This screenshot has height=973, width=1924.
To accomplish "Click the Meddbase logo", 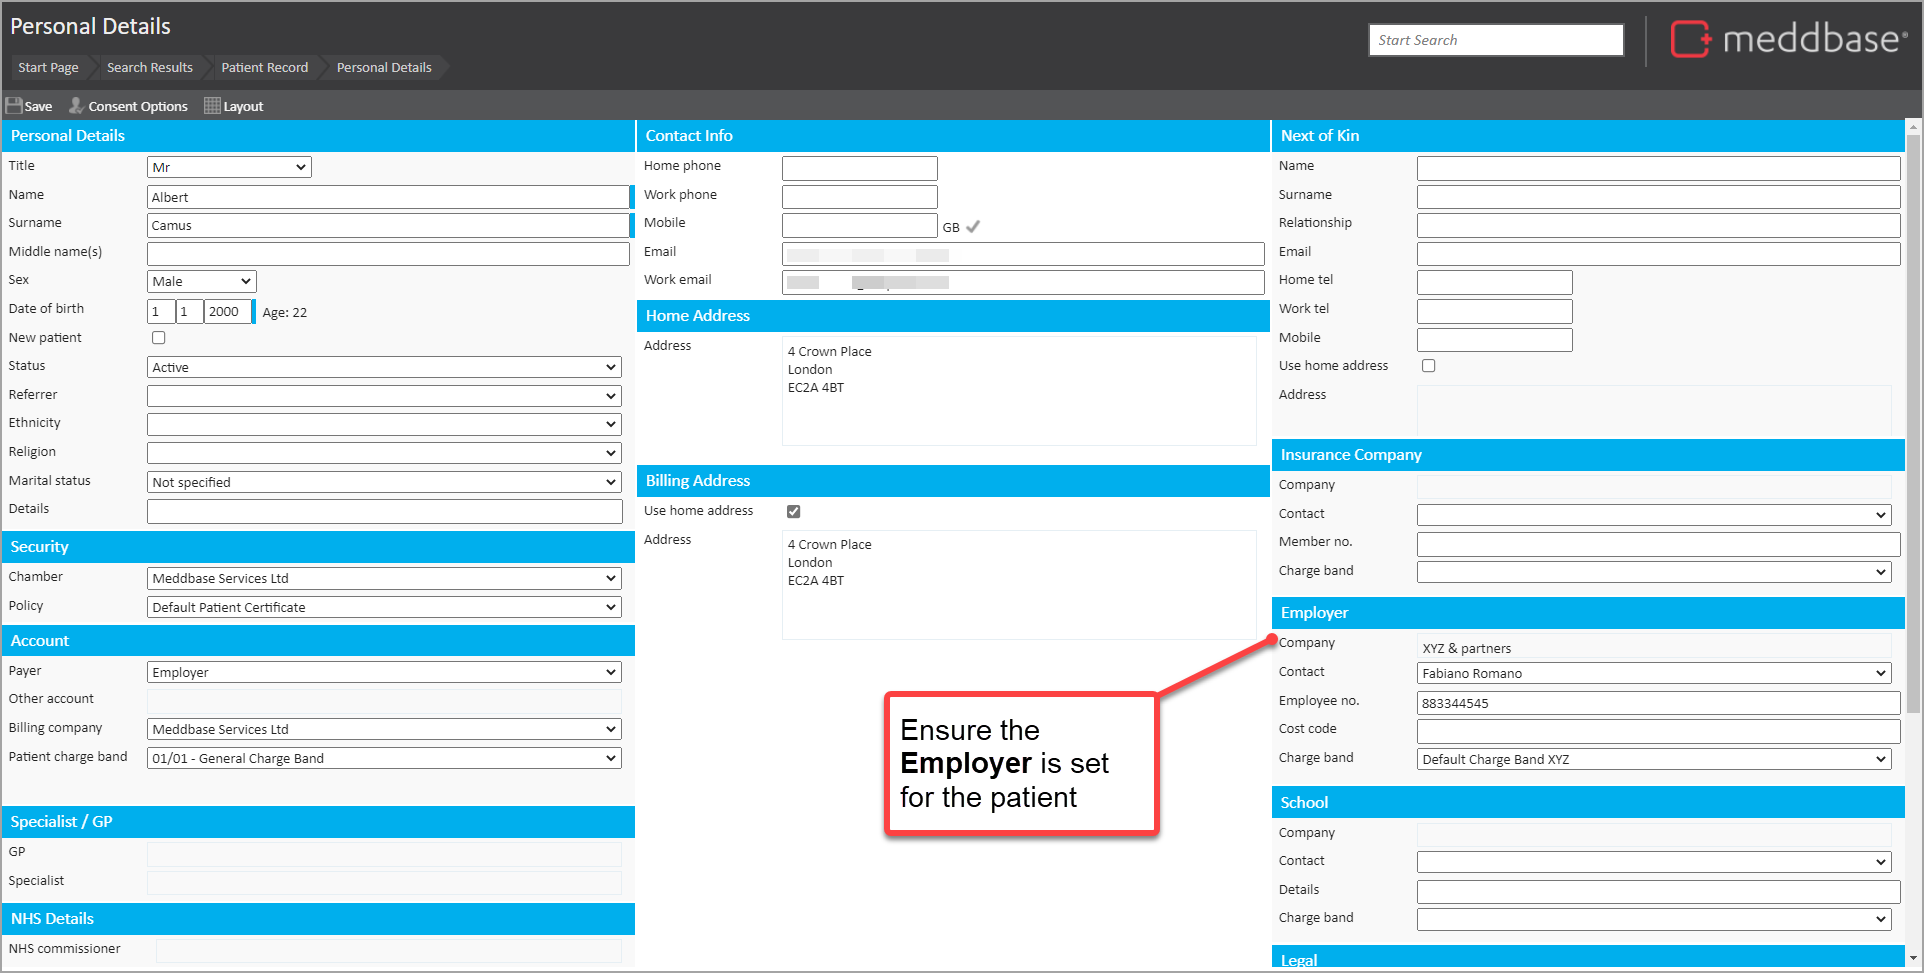I will (x=1789, y=40).
